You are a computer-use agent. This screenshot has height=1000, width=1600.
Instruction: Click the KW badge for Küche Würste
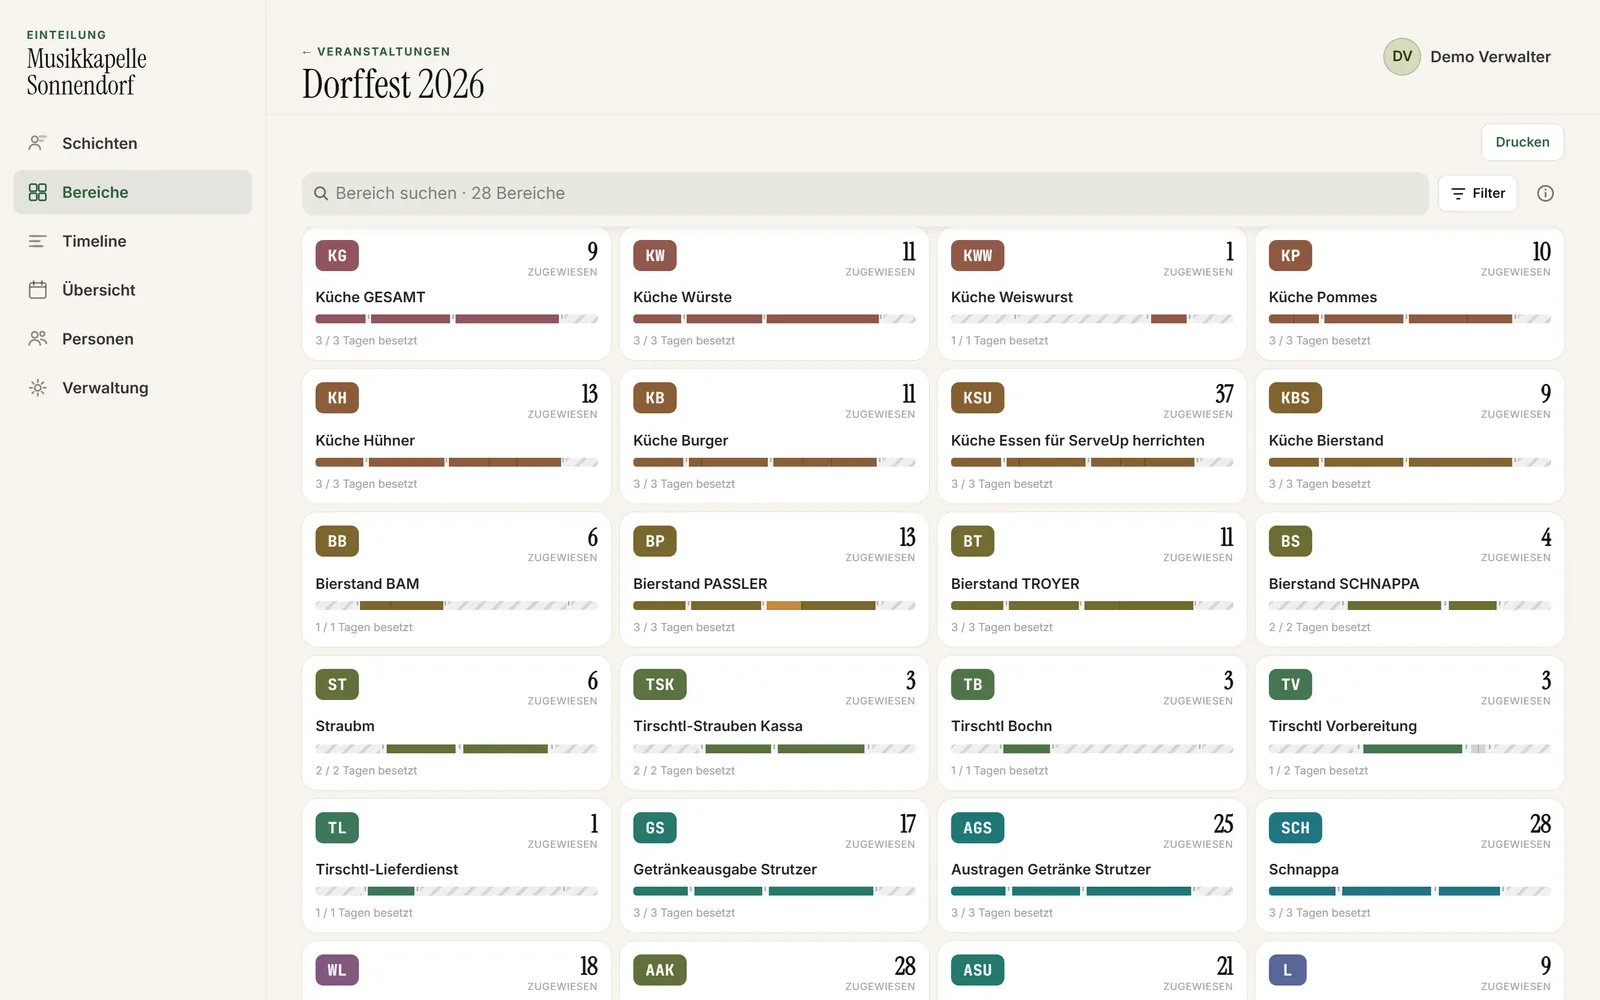[655, 256]
